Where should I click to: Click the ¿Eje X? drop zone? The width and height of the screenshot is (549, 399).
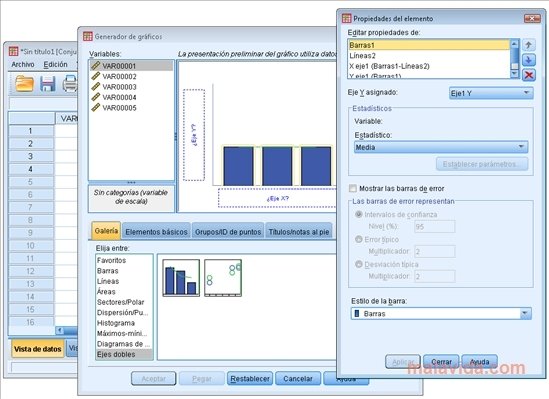pyautogui.click(x=277, y=198)
